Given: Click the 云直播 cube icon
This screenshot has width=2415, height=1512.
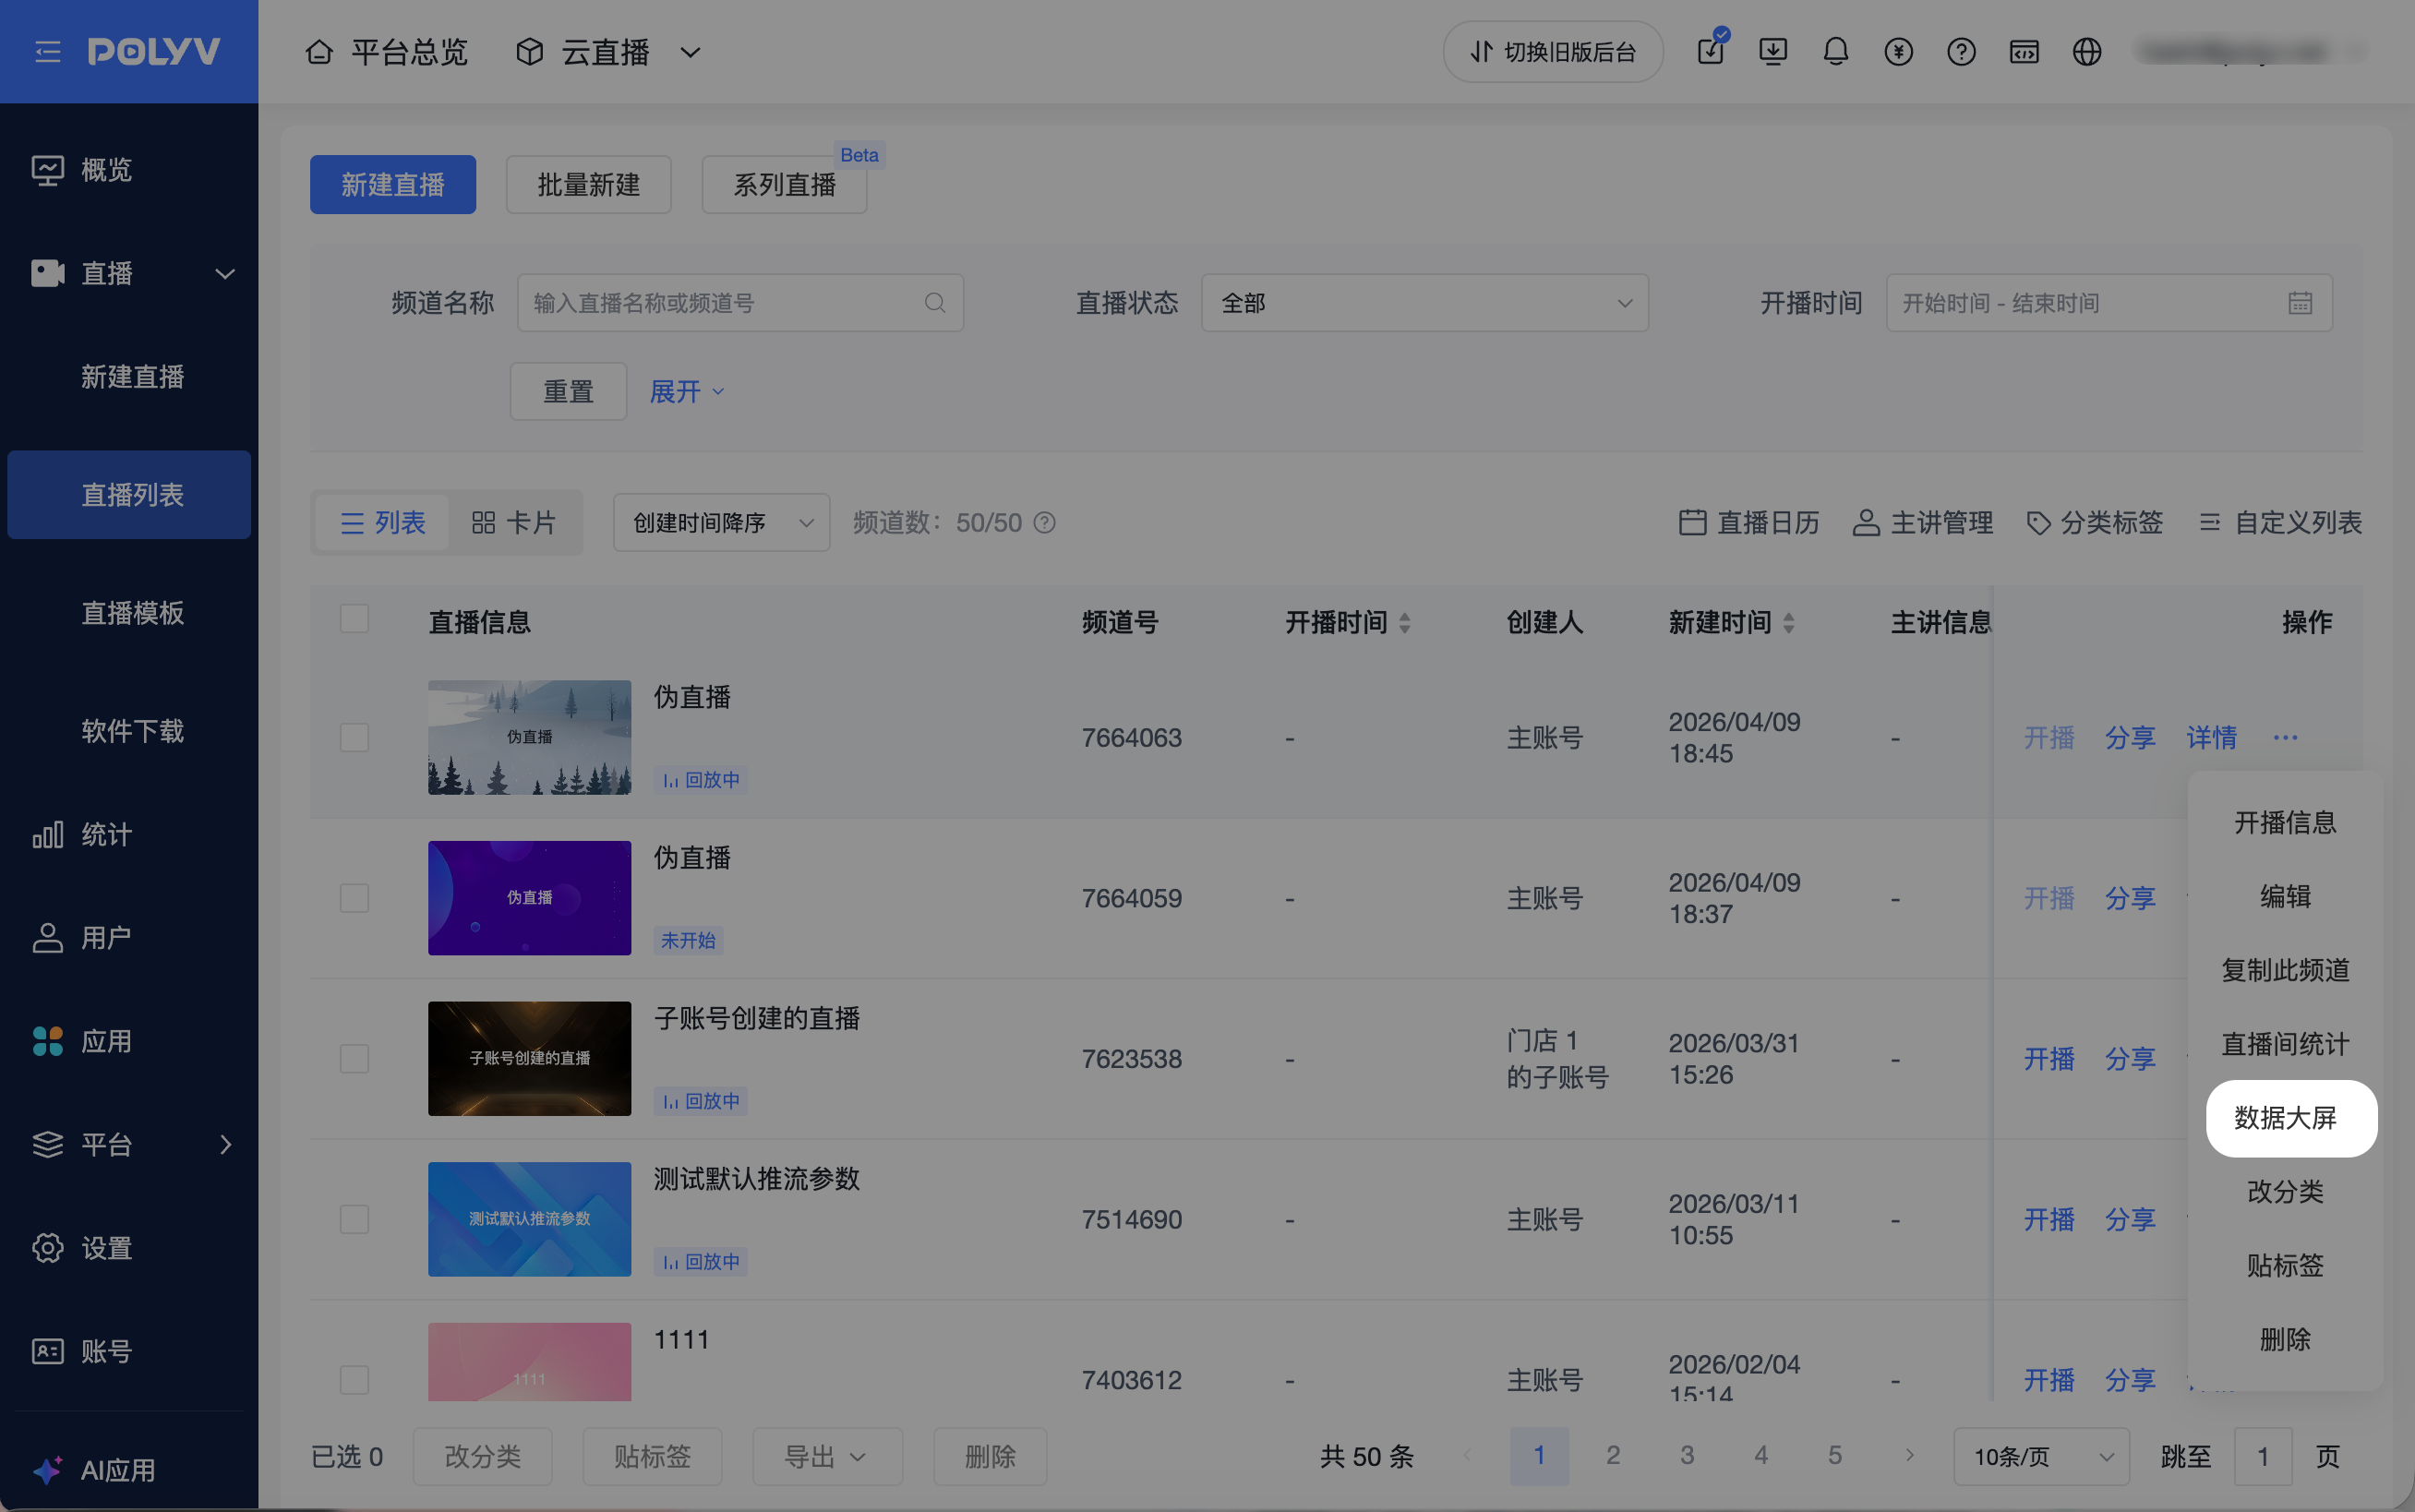Looking at the screenshot, I should tap(529, 52).
